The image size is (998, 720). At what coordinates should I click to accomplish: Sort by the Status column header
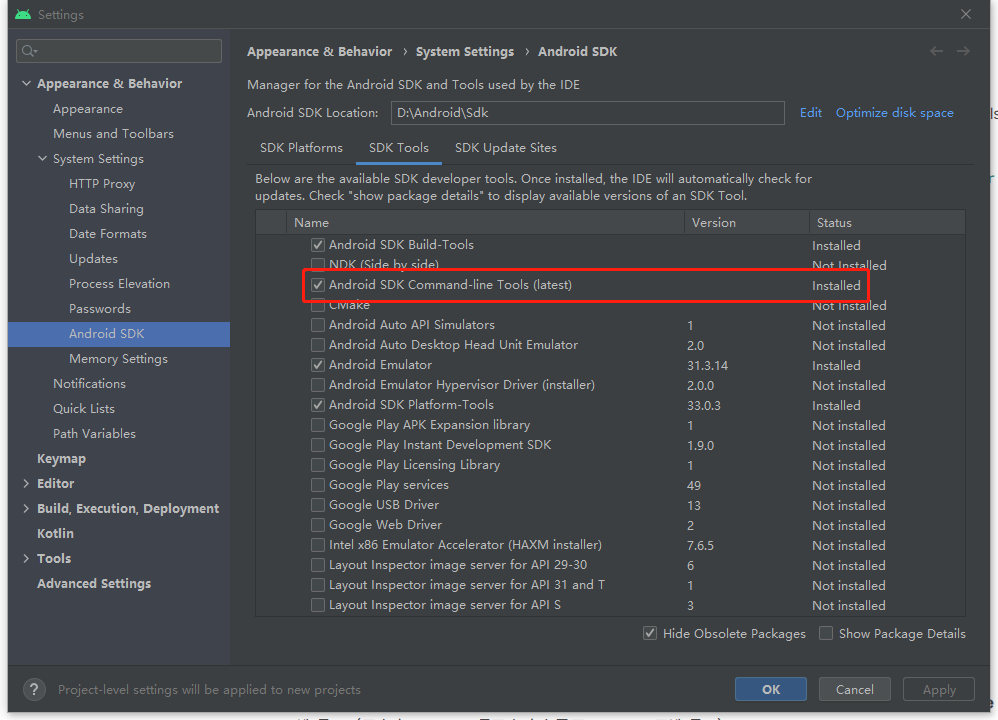click(887, 223)
